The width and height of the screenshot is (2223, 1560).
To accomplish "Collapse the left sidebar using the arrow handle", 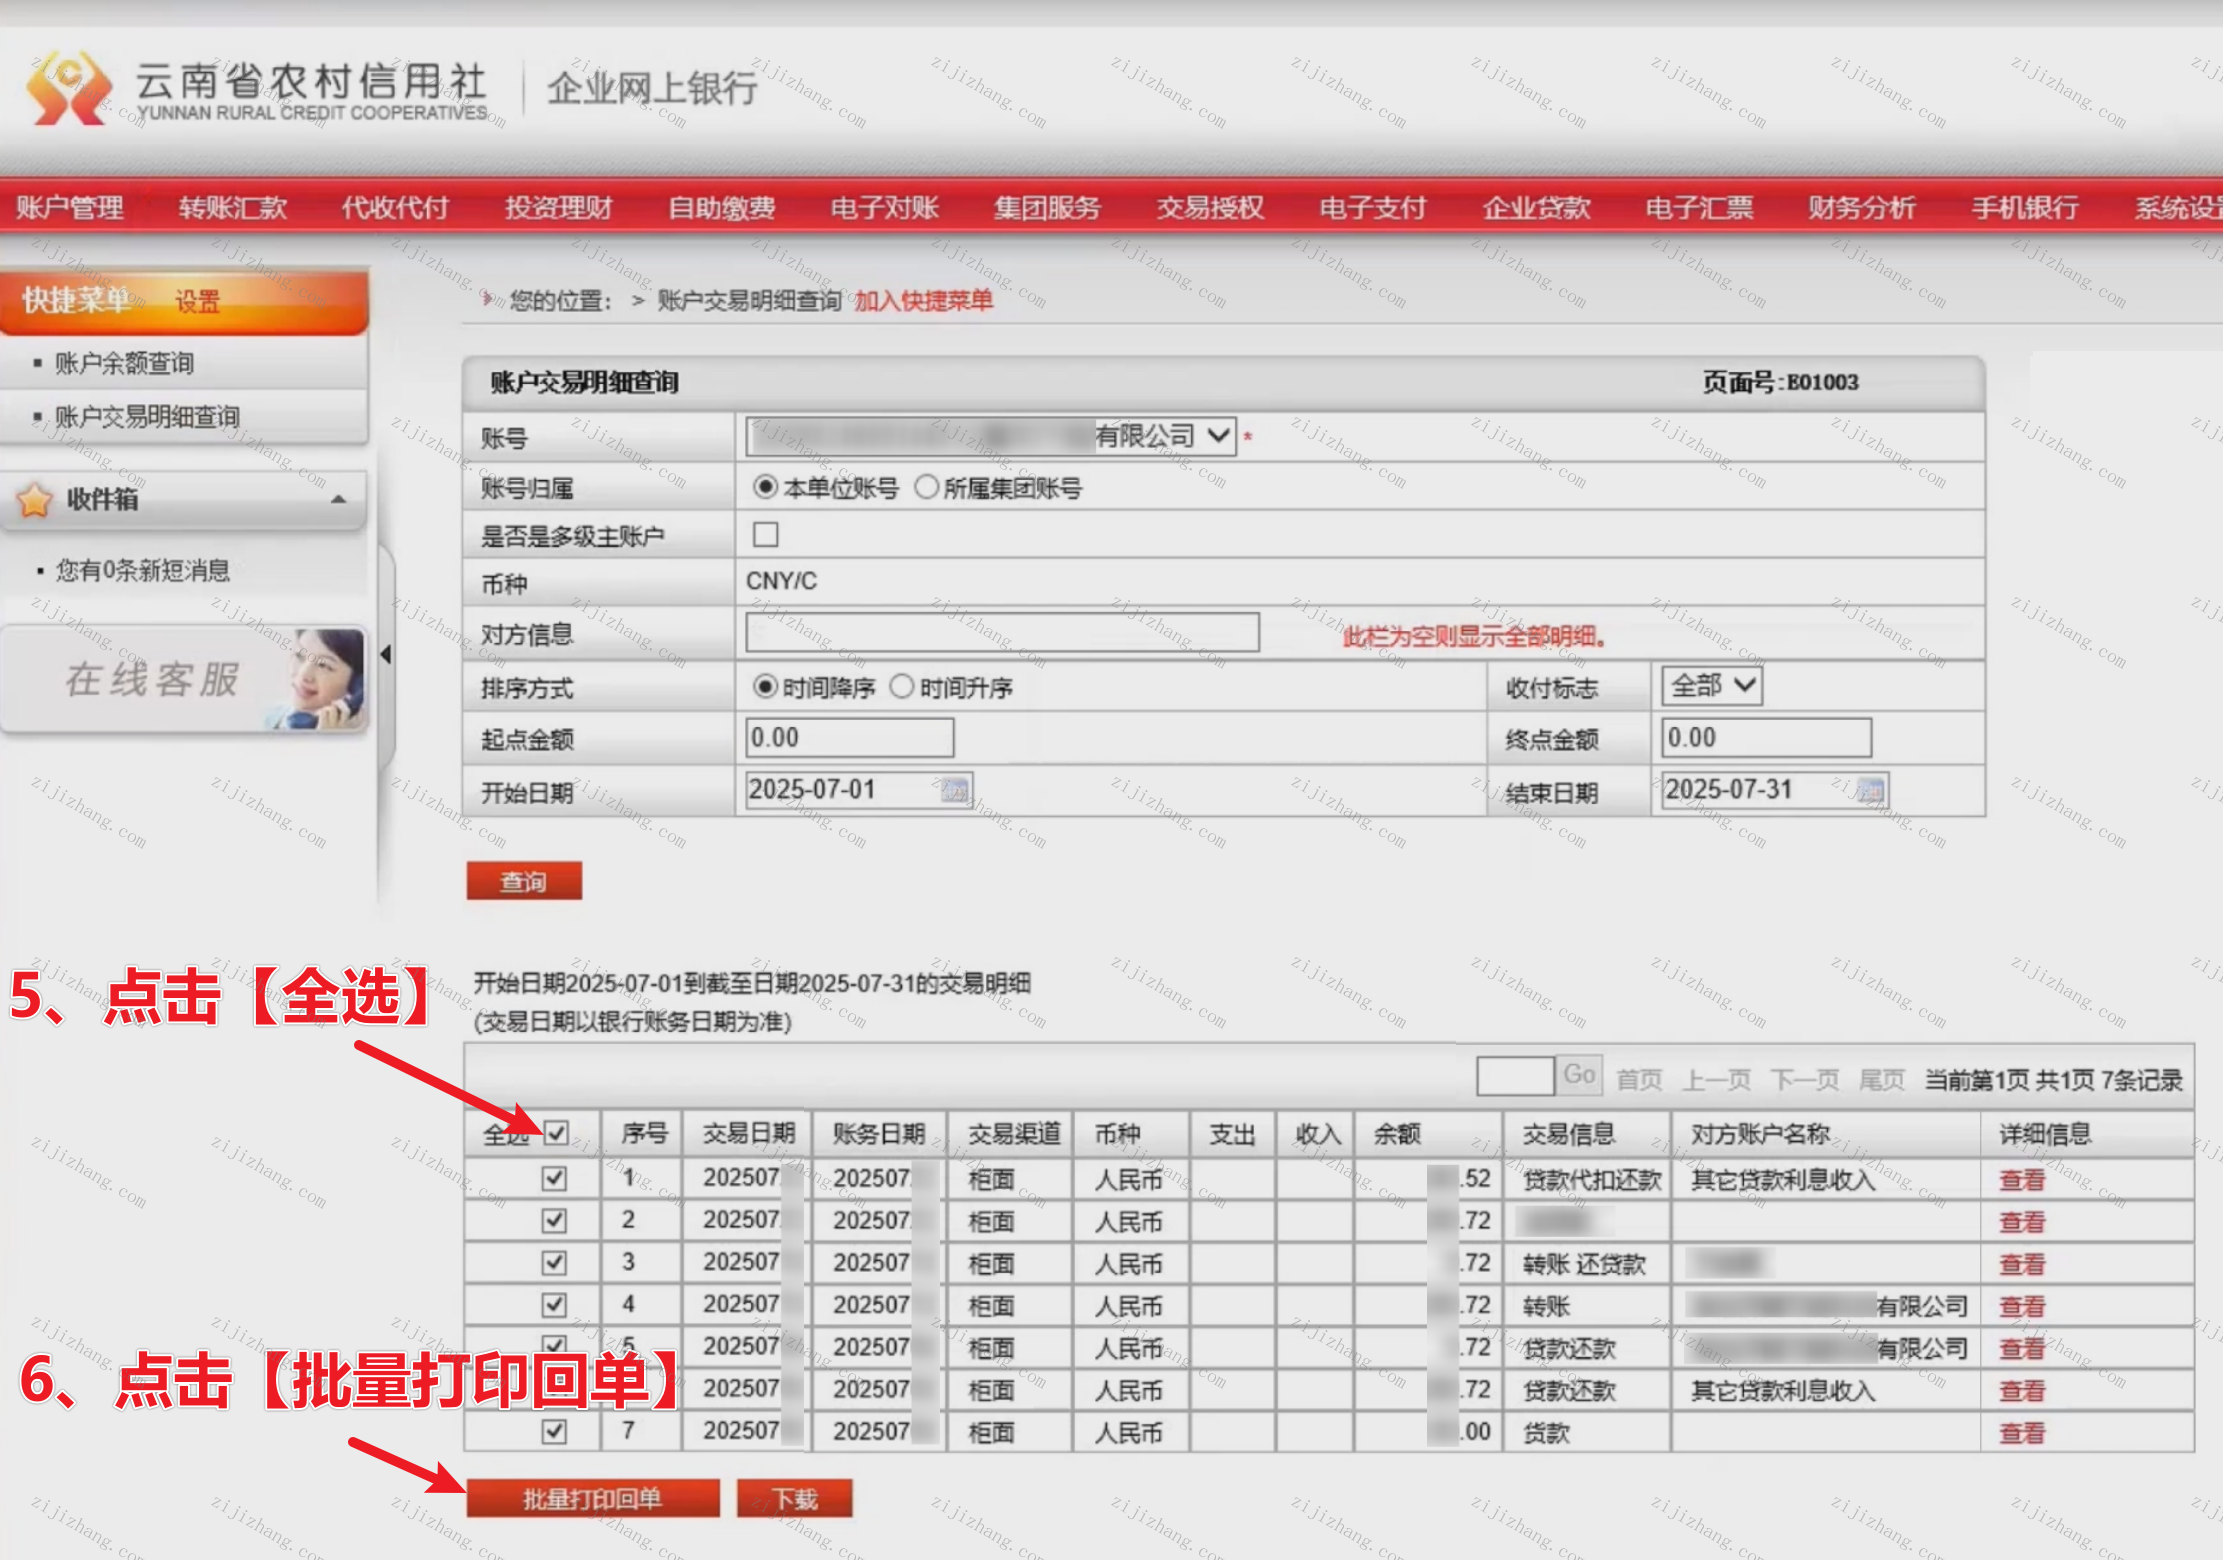I will click(386, 655).
